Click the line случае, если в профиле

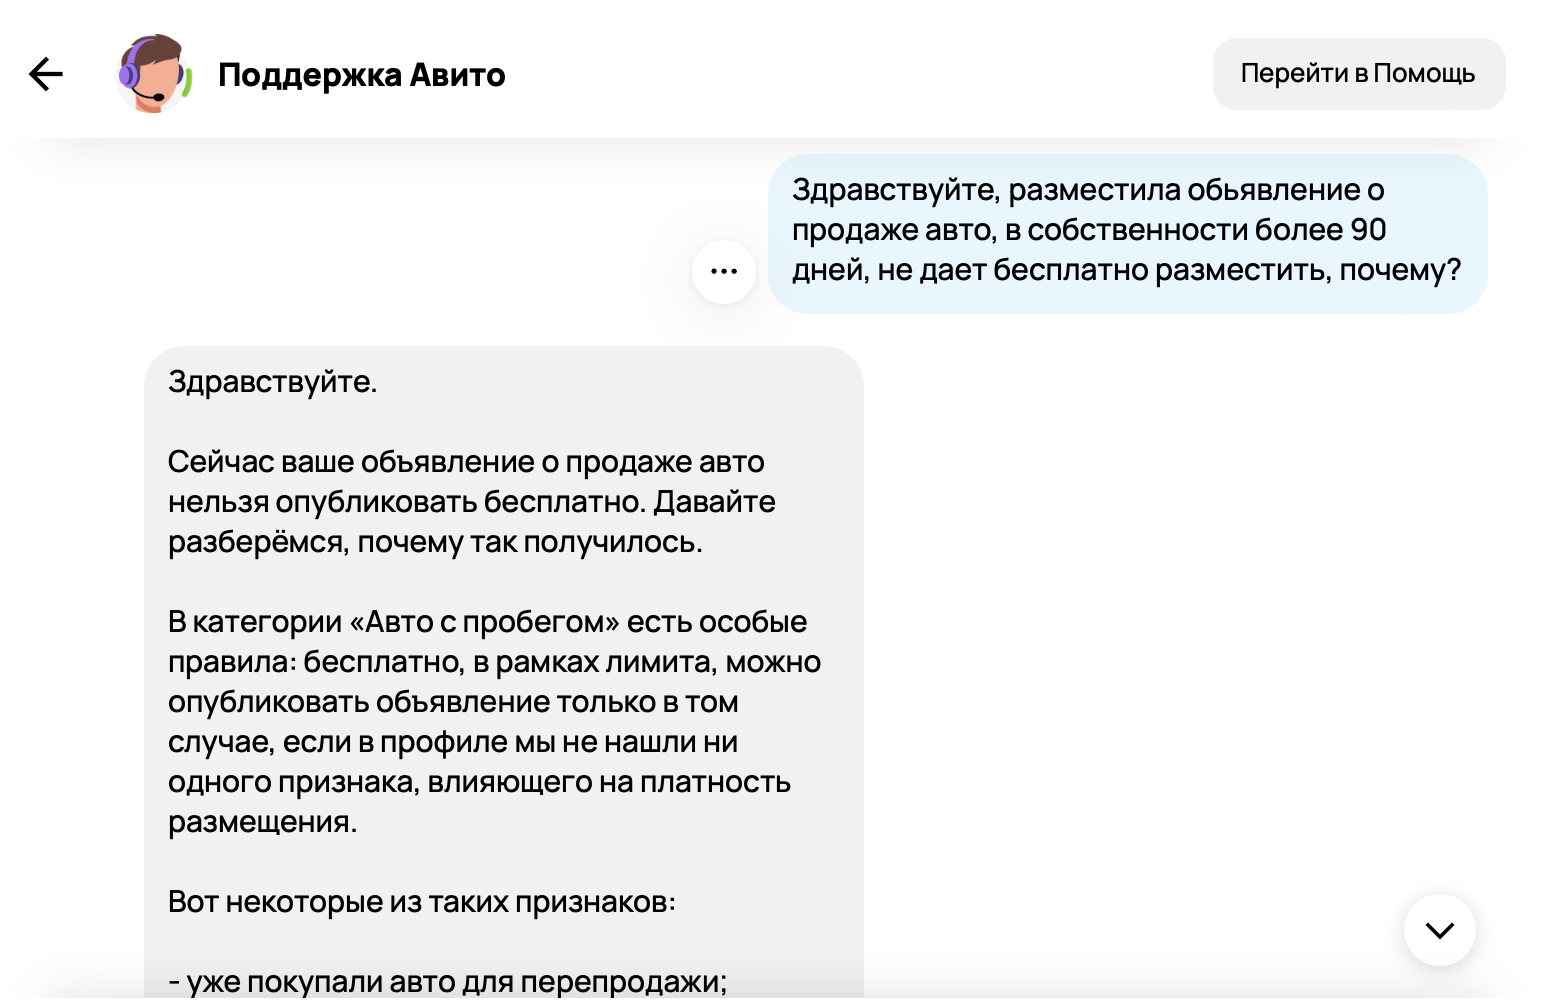[x=452, y=742]
